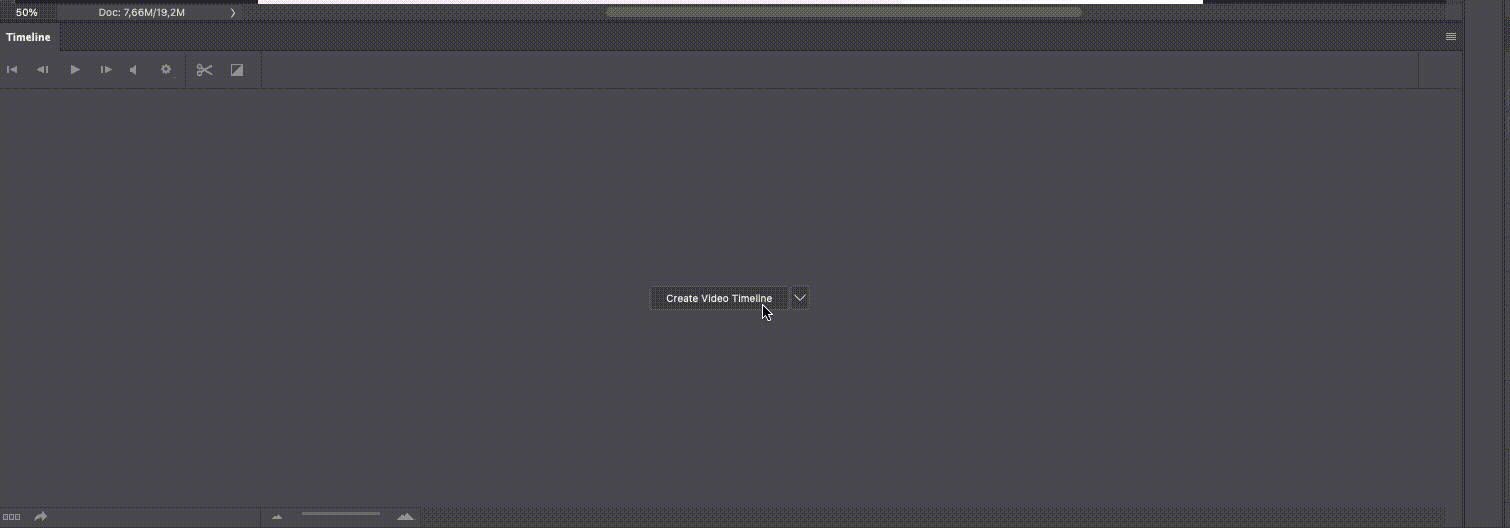Step to the previous frame

[x=43, y=70]
